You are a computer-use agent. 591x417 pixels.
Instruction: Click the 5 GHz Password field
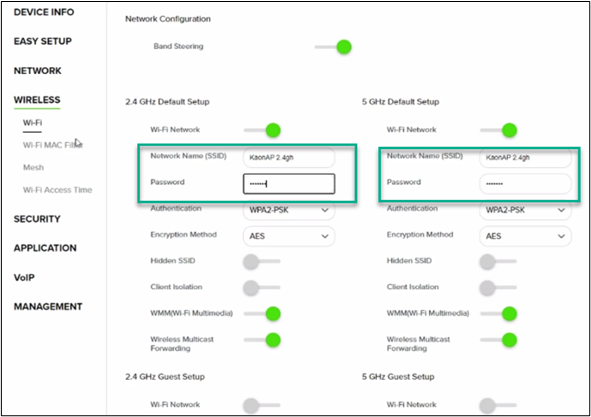525,184
